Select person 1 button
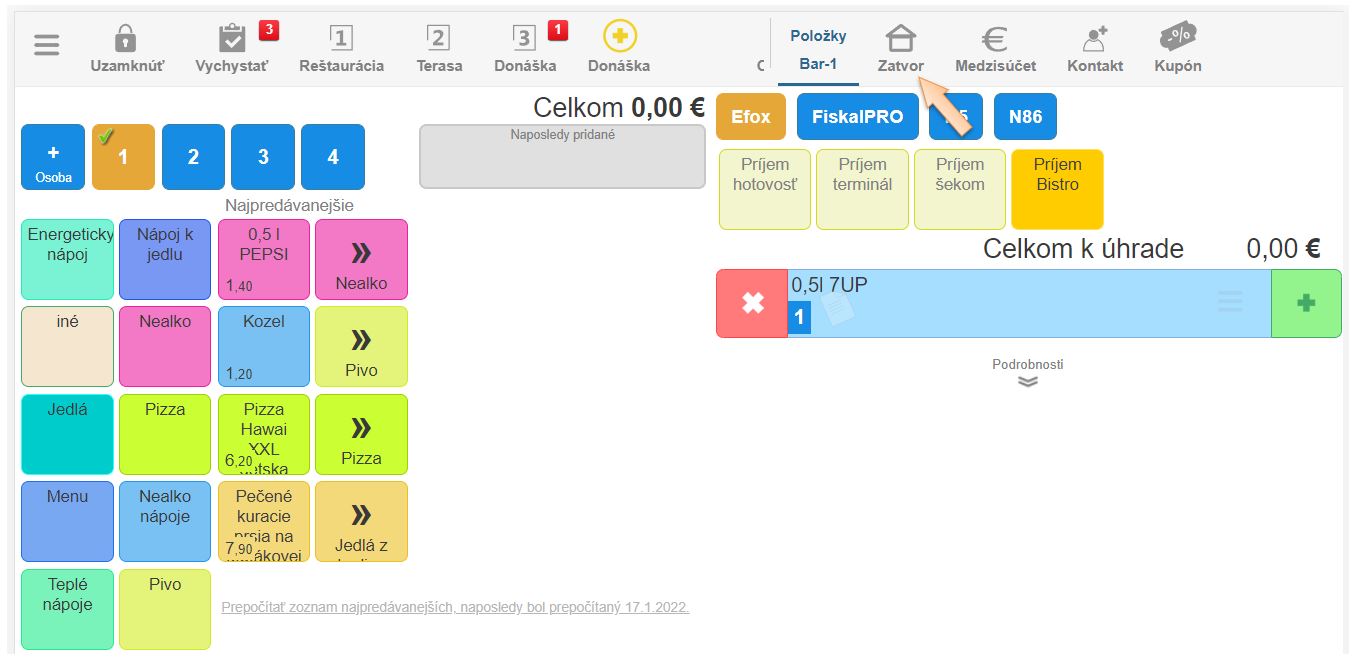The height and width of the screenshot is (664, 1355). [123, 157]
